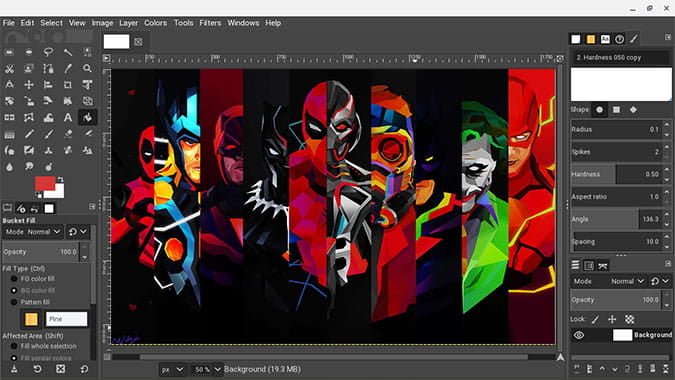This screenshot has width=675, height=380.
Task: Select the Zoom magnifier tool
Action: [x=87, y=68]
